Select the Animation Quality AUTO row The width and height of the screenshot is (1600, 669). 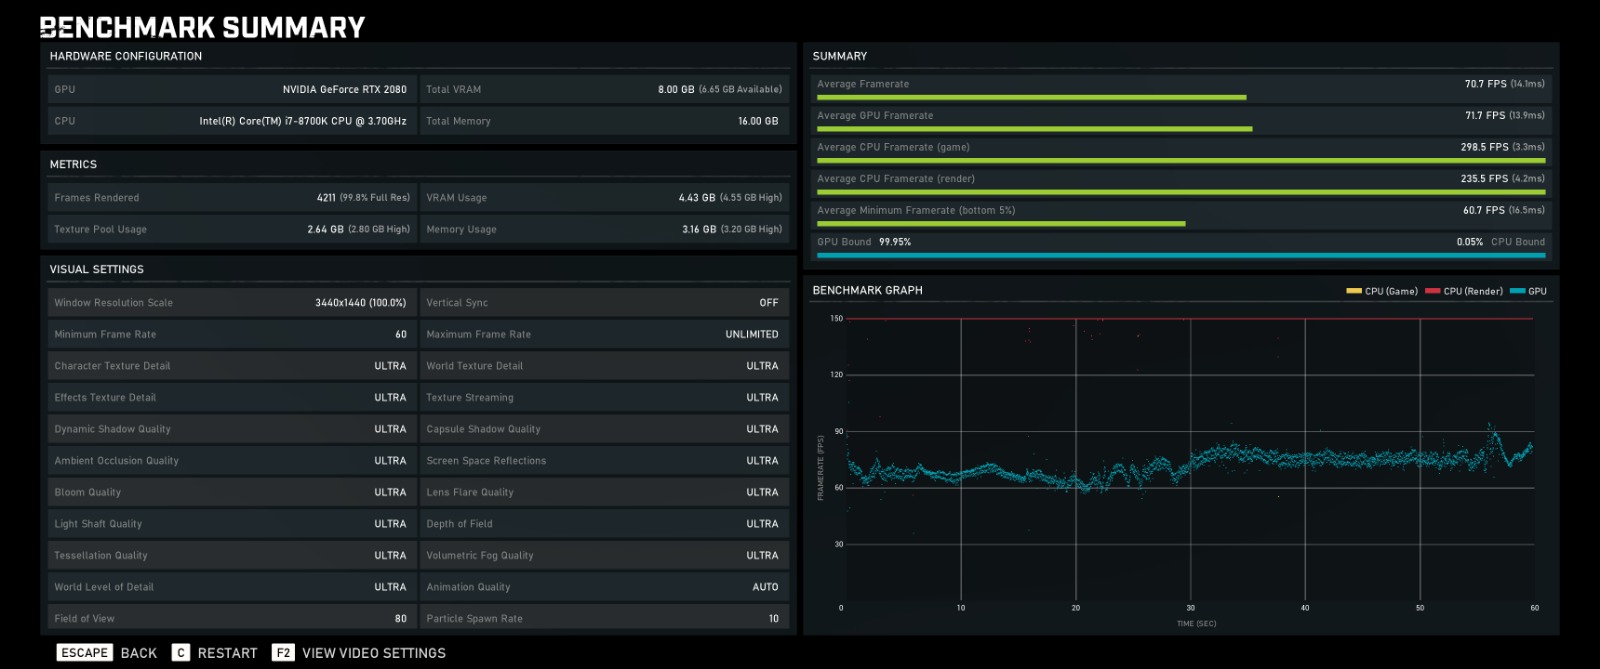603,587
